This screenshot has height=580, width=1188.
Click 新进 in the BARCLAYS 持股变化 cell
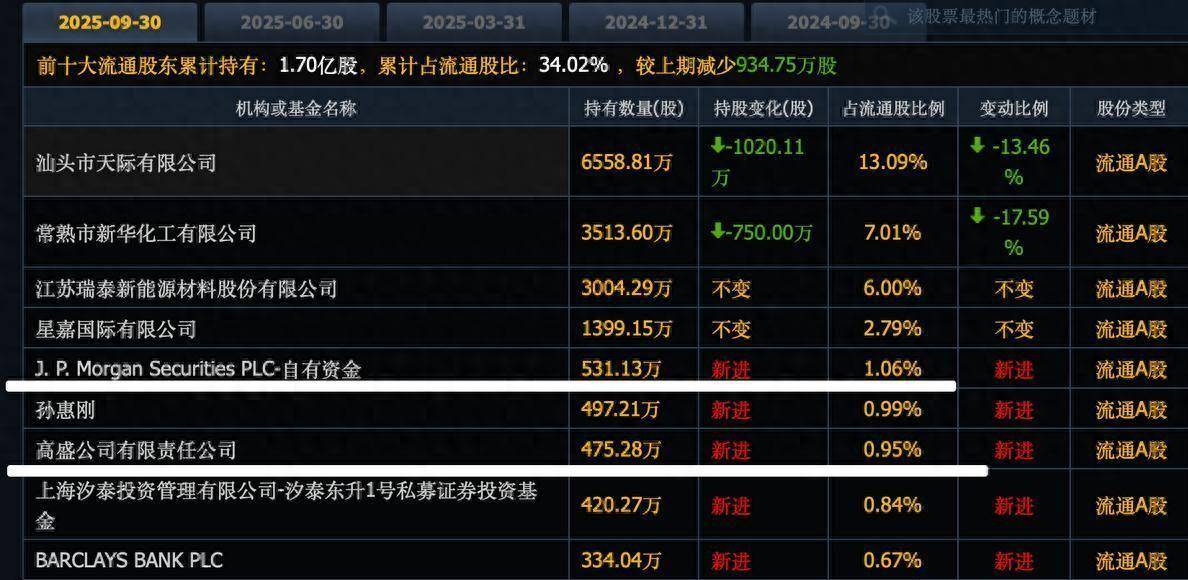731,561
